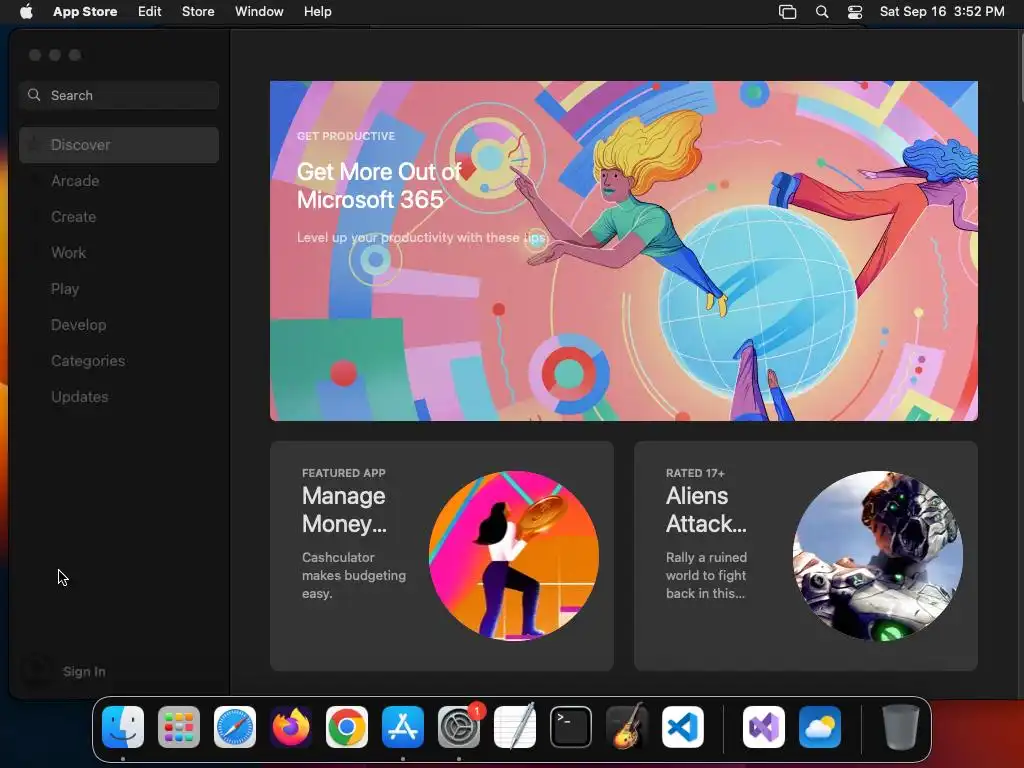Image resolution: width=1024 pixels, height=768 pixels.
Task: Select Play in the sidebar
Action: pyautogui.click(x=119, y=289)
